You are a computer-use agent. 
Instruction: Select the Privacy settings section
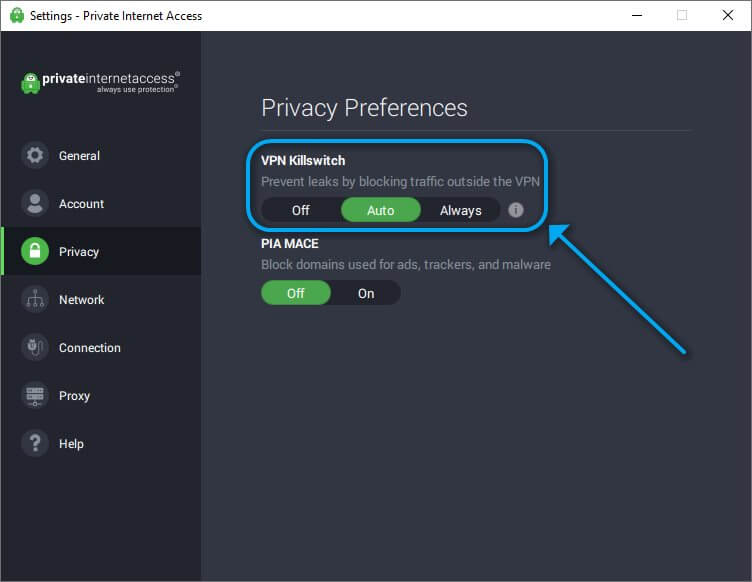coord(101,251)
